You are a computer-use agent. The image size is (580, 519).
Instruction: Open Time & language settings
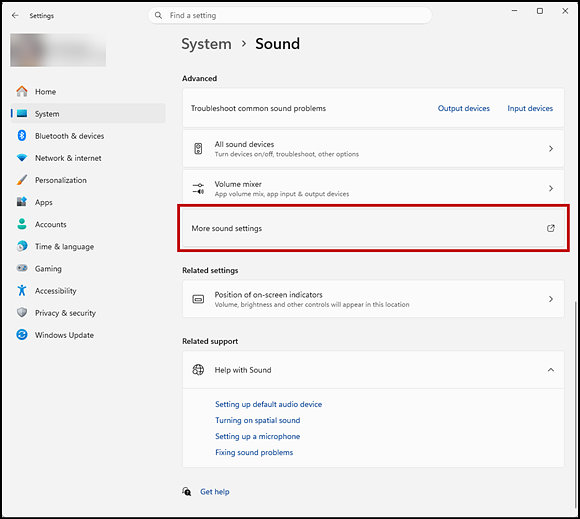click(88, 246)
